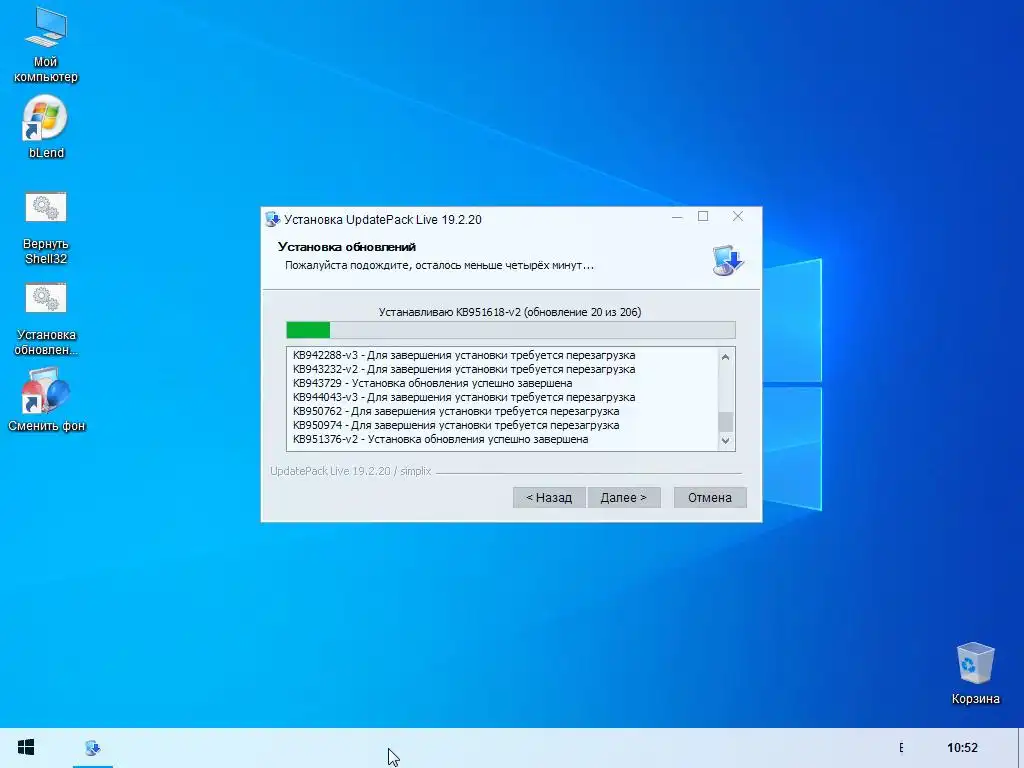The height and width of the screenshot is (768, 1024).
Task: Click the show desktop strip at taskbar end
Action: (1021, 748)
